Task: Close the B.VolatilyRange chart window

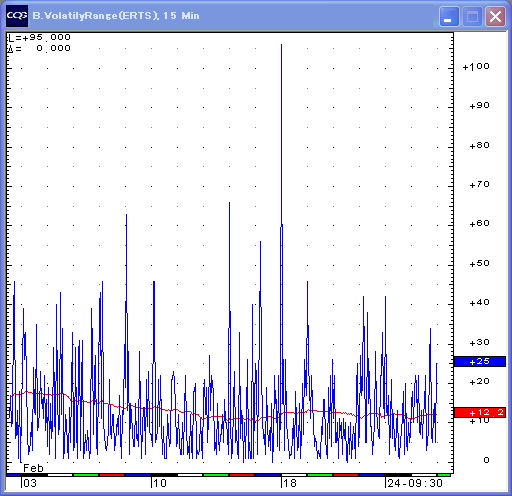Action: [495, 16]
